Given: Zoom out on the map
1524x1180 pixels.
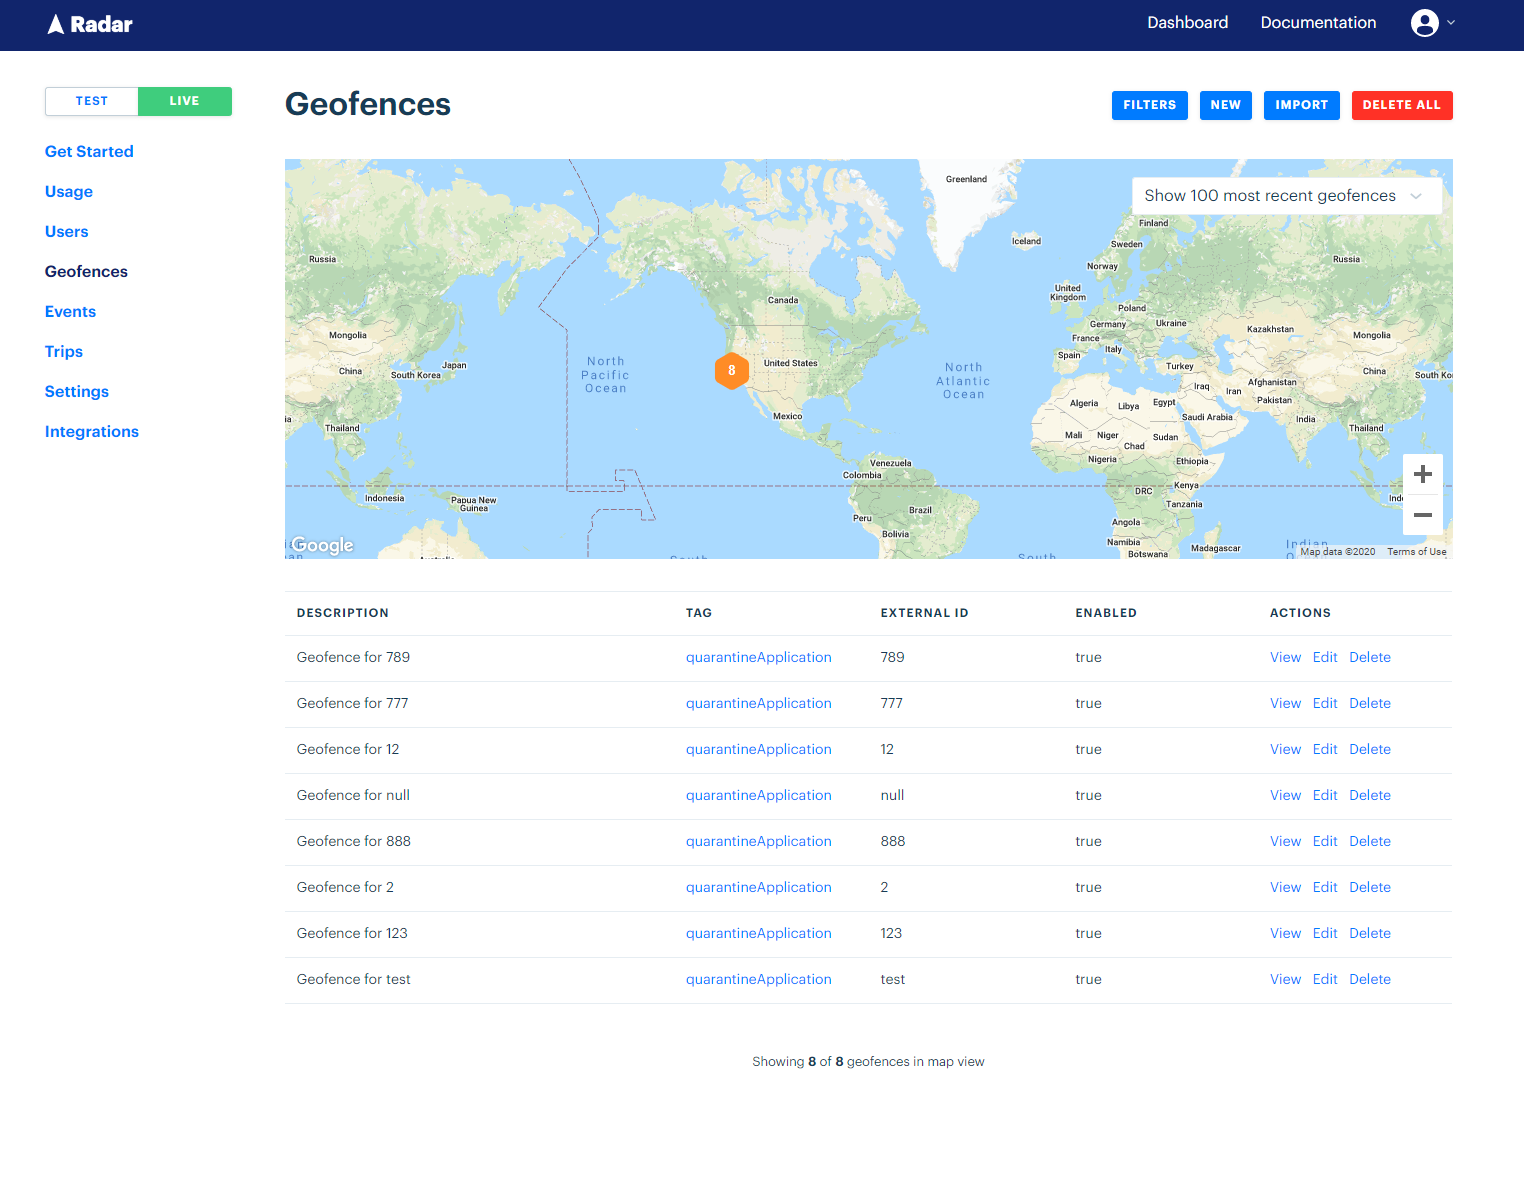Looking at the screenshot, I should click(x=1423, y=515).
